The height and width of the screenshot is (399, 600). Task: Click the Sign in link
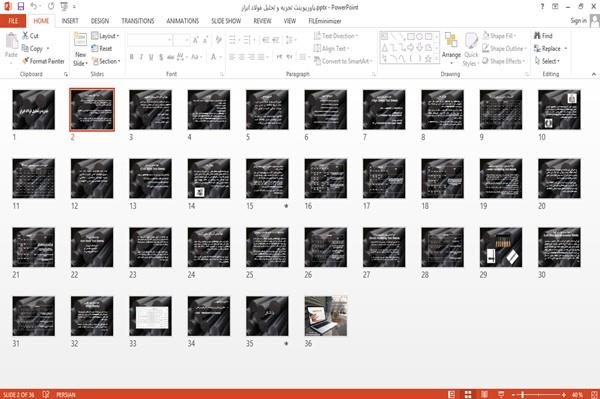coord(578,21)
